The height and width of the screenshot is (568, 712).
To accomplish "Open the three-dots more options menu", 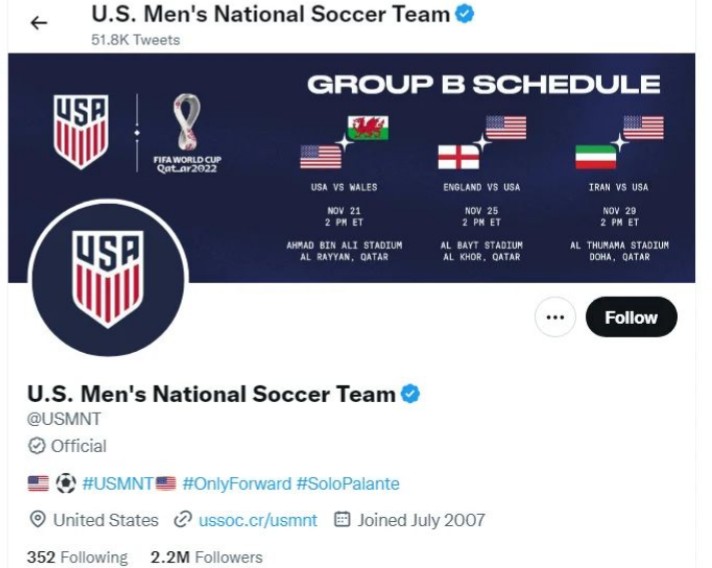I will 555,317.
